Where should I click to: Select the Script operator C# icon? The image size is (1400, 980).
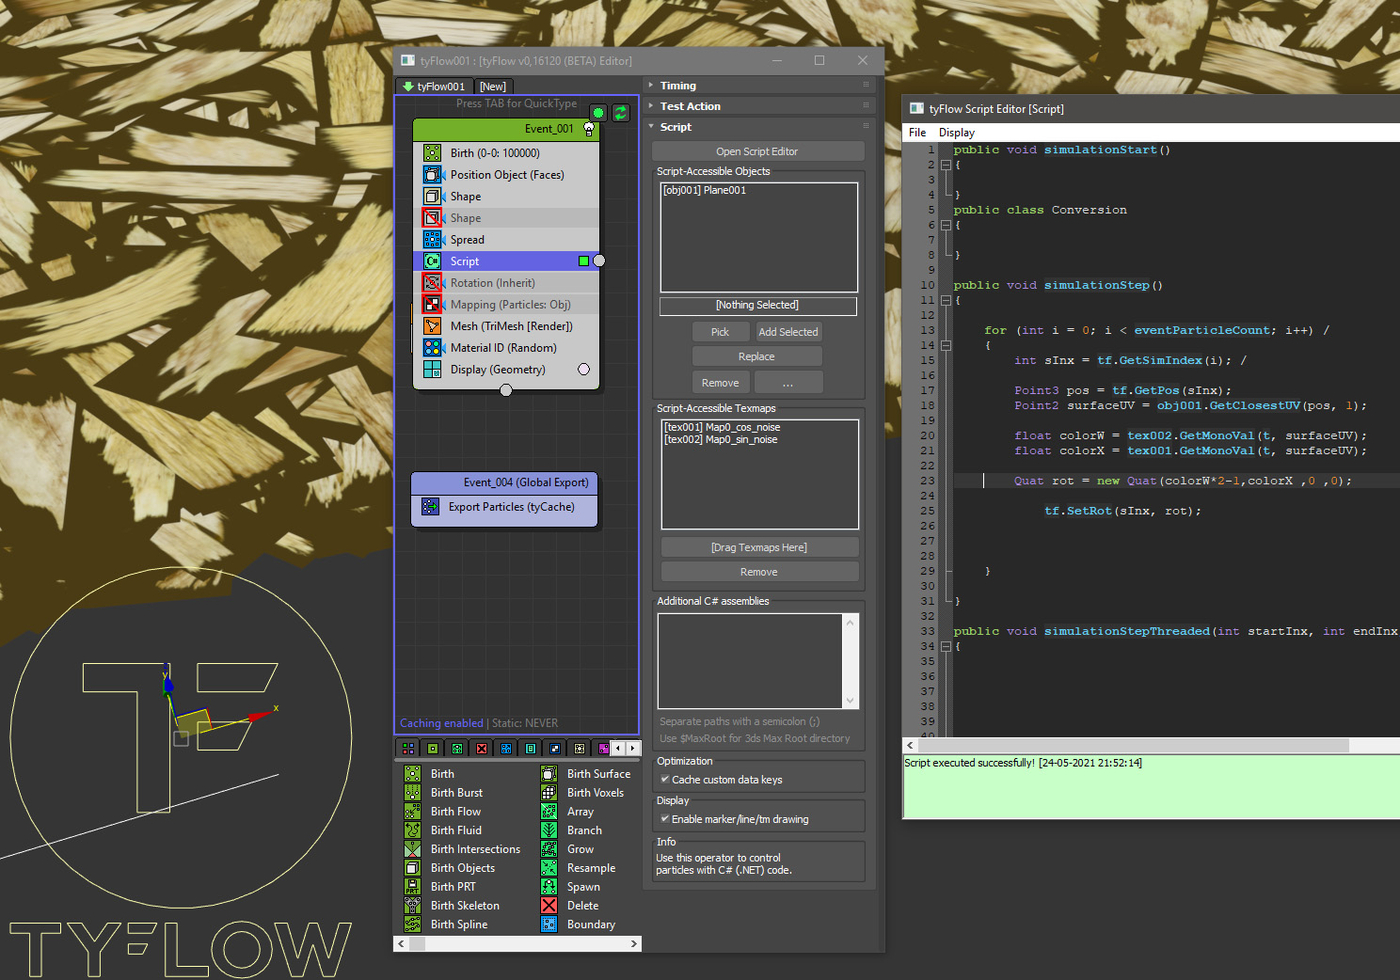(432, 261)
